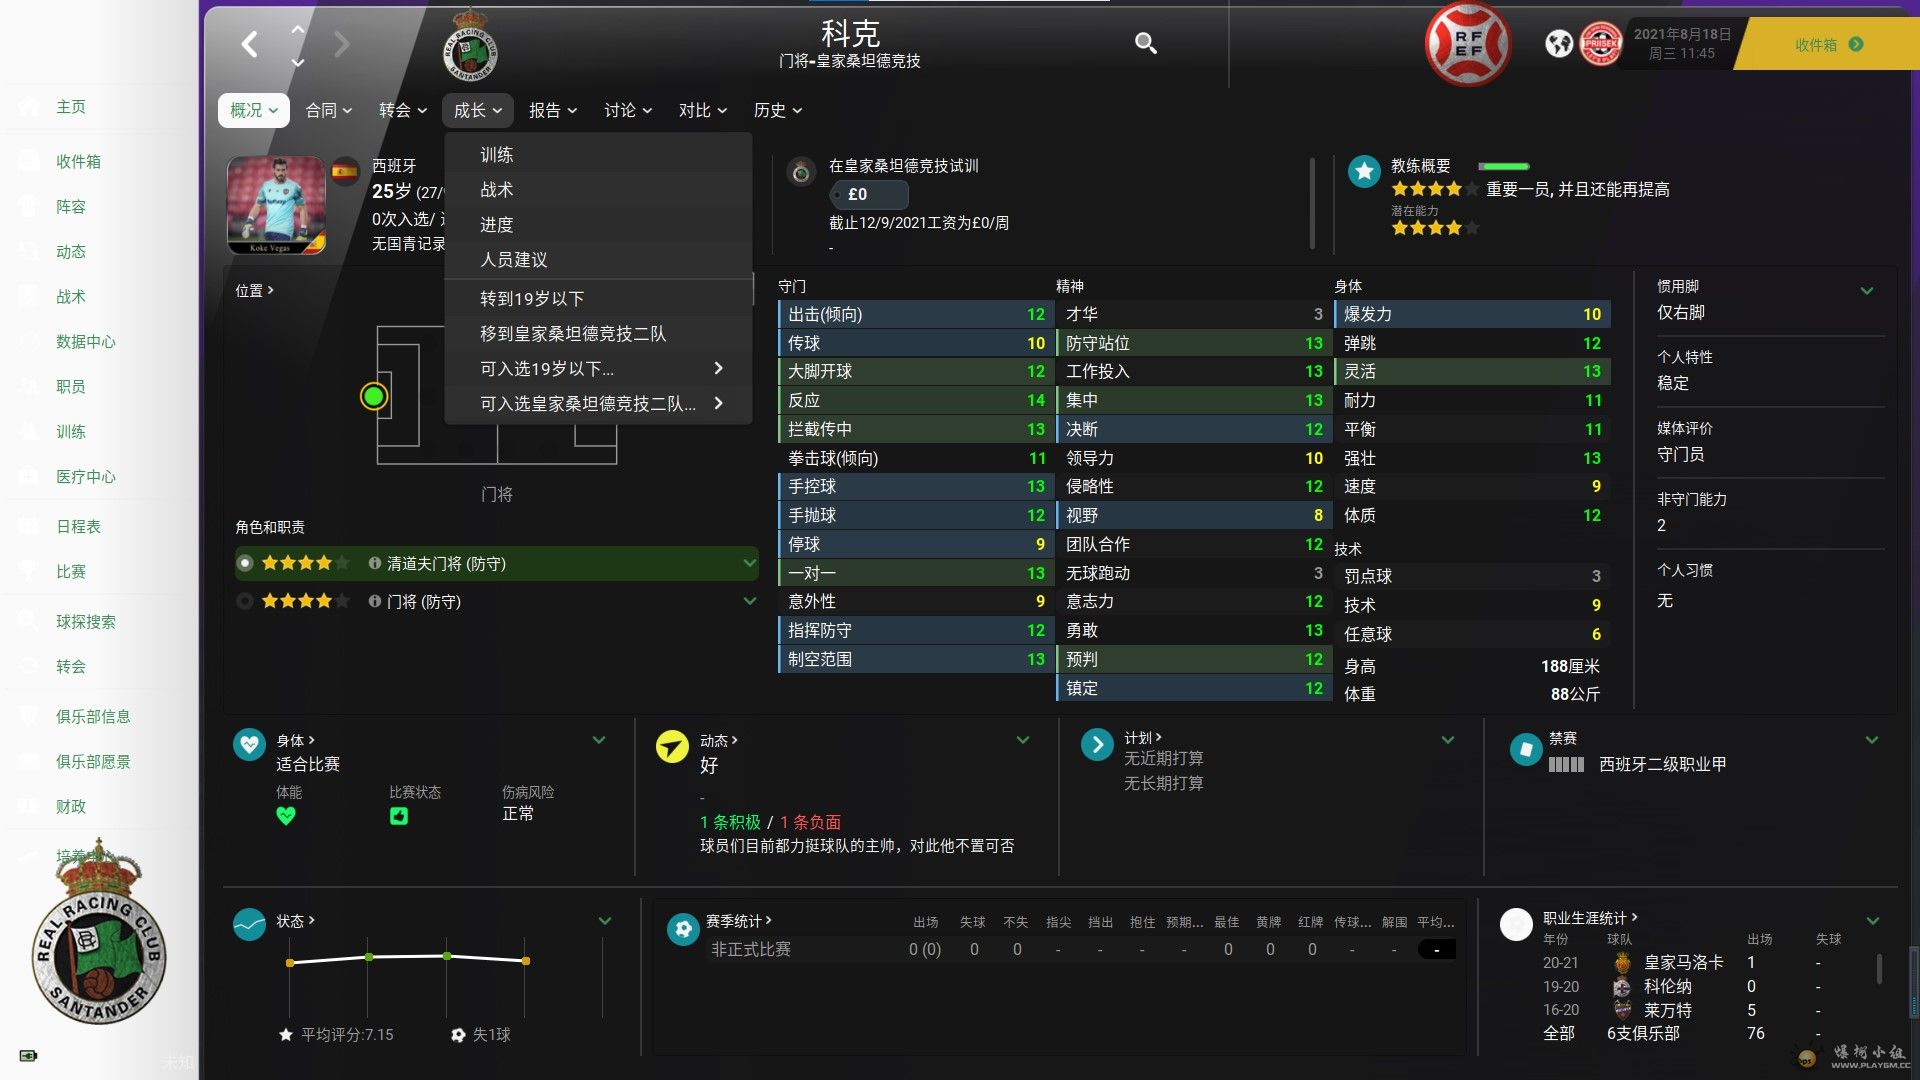Viewport: 1920px width, 1080px height.
Task: Select the 门将 (防守) role radio button
Action: 245,601
